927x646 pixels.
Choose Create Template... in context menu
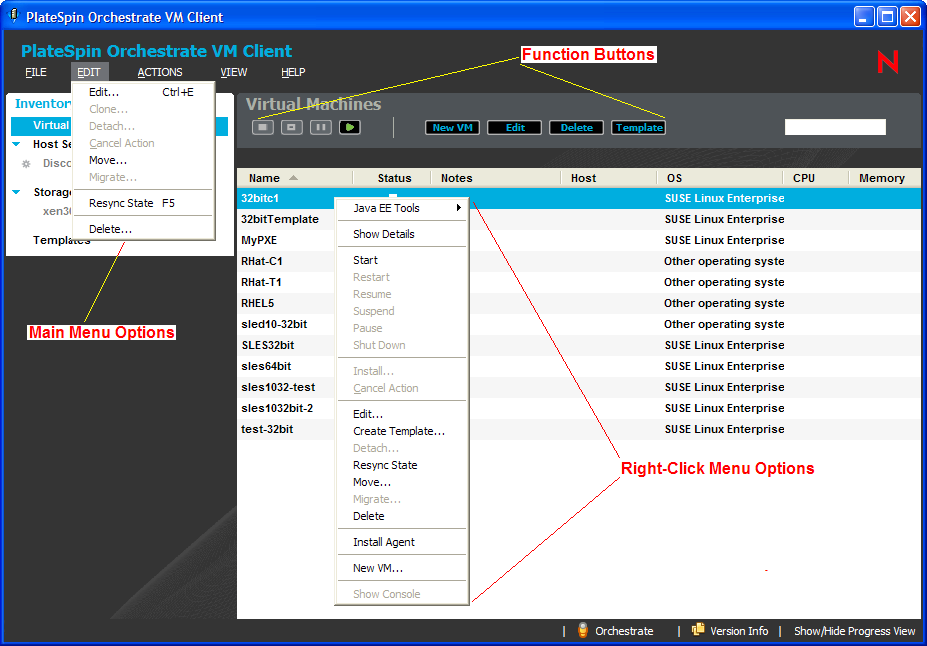[x=402, y=431]
